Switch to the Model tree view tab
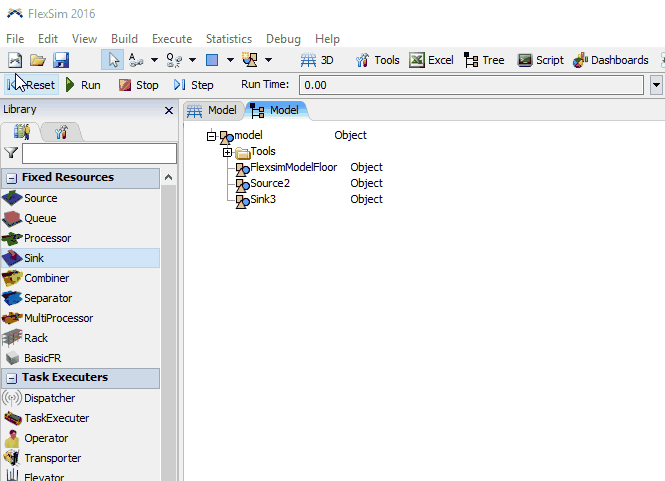665x481 pixels. pyautogui.click(x=277, y=111)
